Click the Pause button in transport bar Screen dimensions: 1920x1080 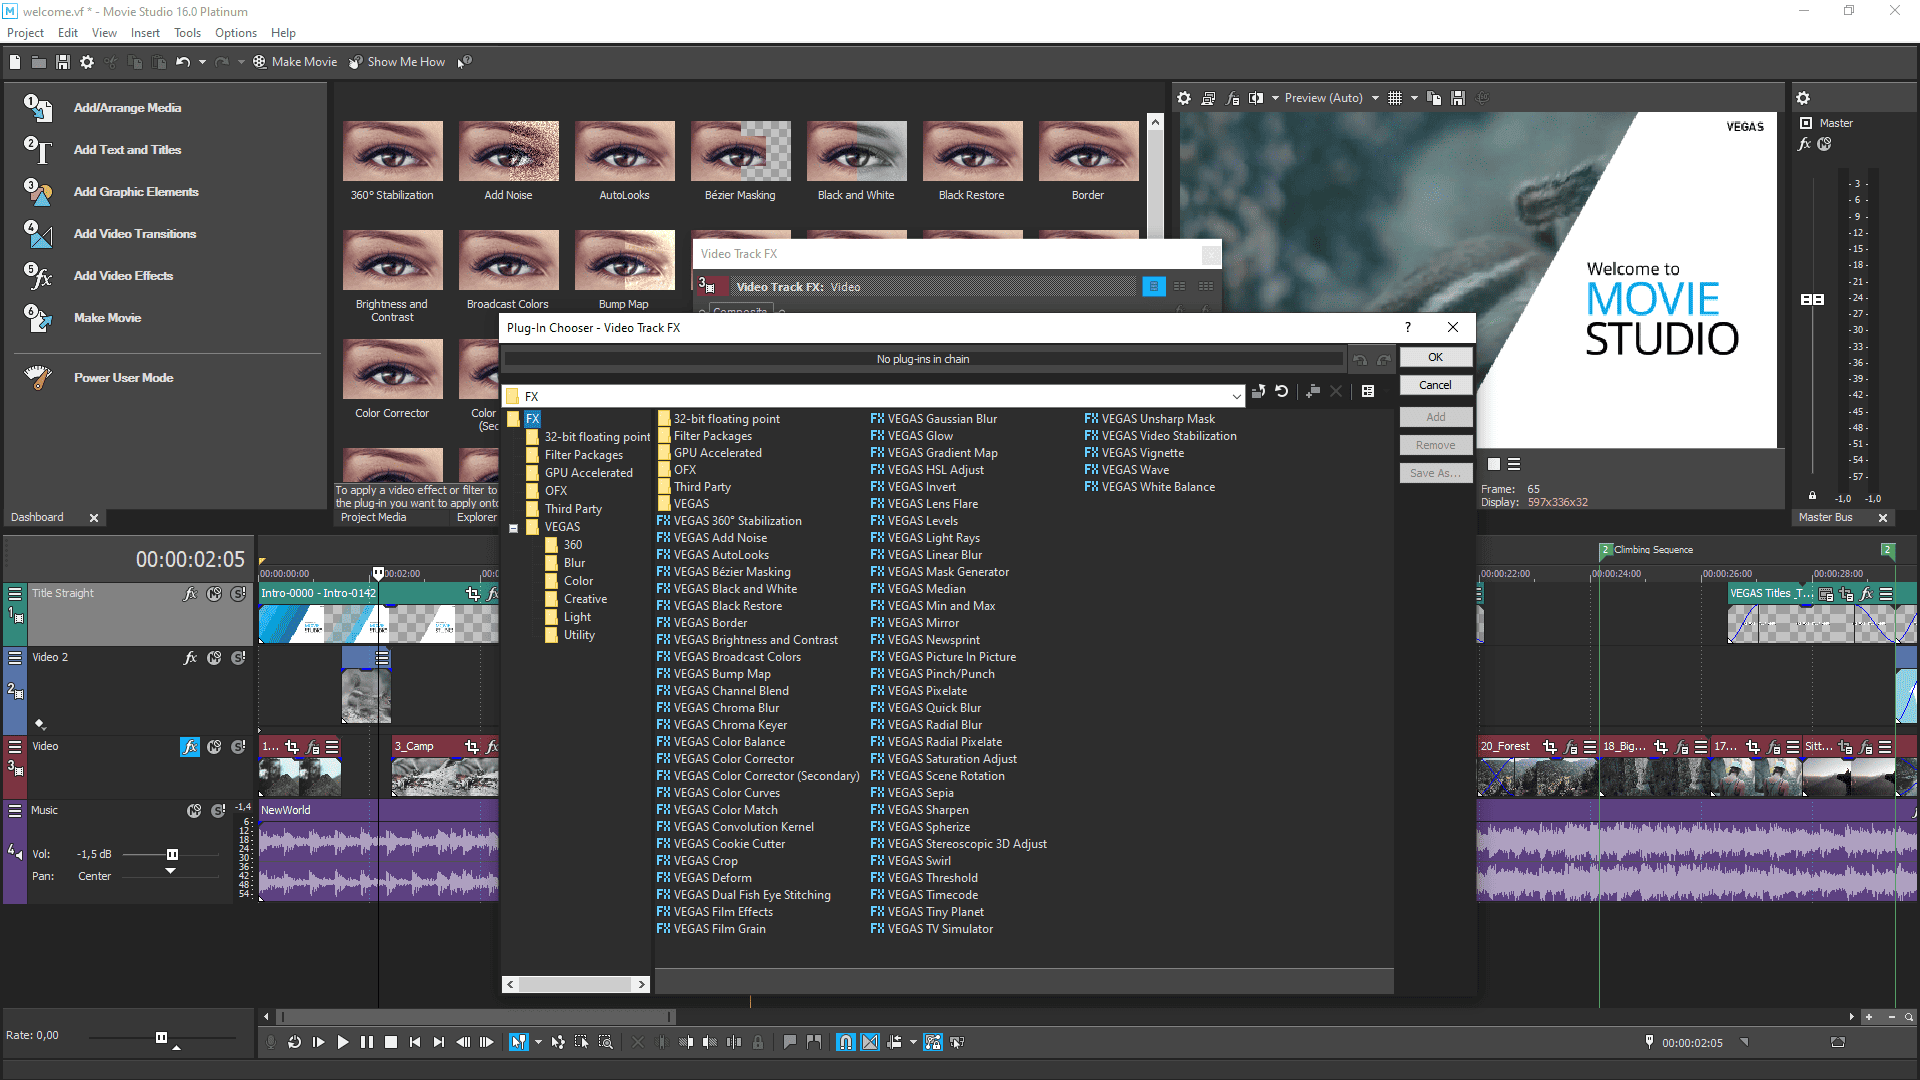tap(367, 1042)
